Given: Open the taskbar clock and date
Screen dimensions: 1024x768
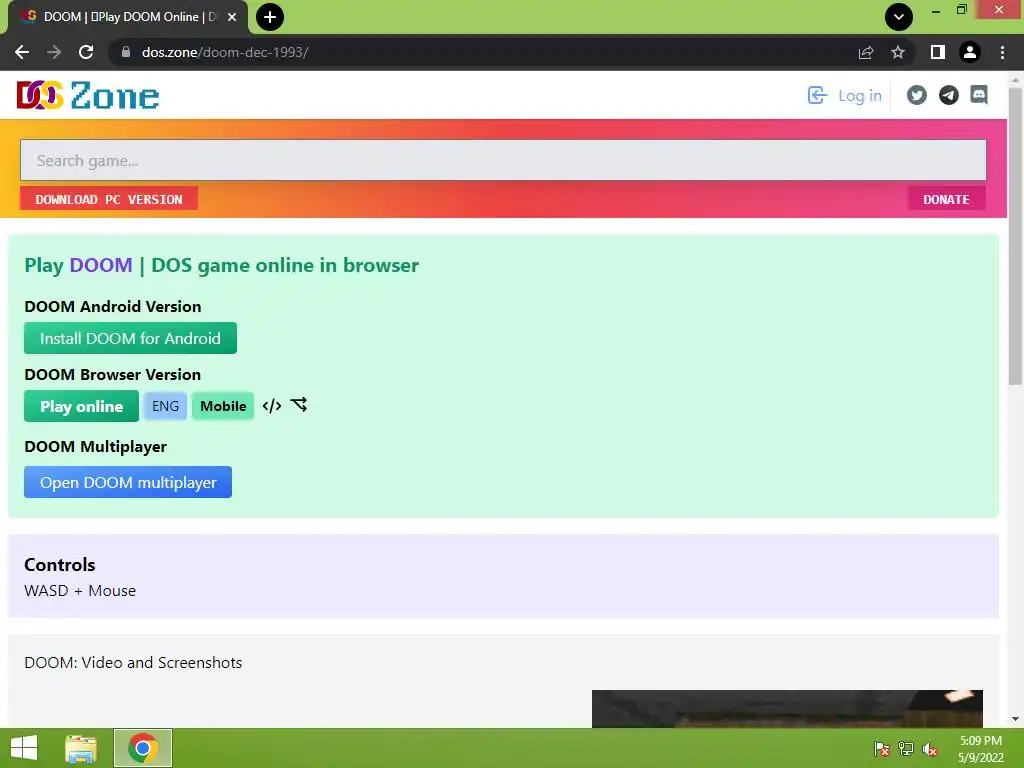Looking at the screenshot, I should click(980, 749).
